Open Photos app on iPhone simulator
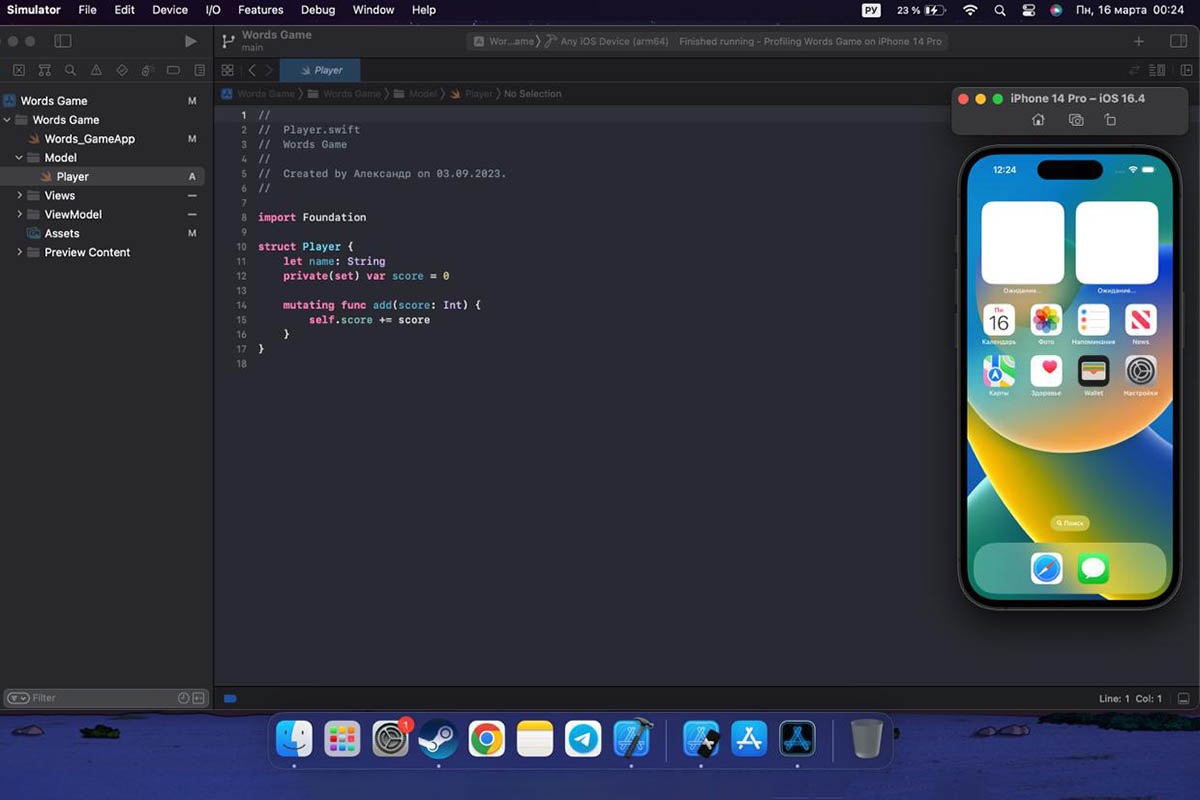The height and width of the screenshot is (800, 1200). (1046, 320)
